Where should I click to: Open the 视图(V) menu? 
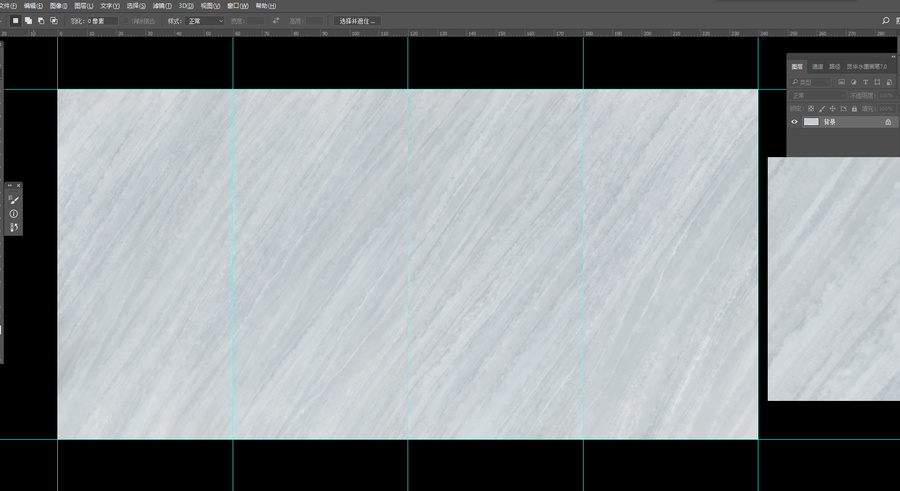coord(210,6)
